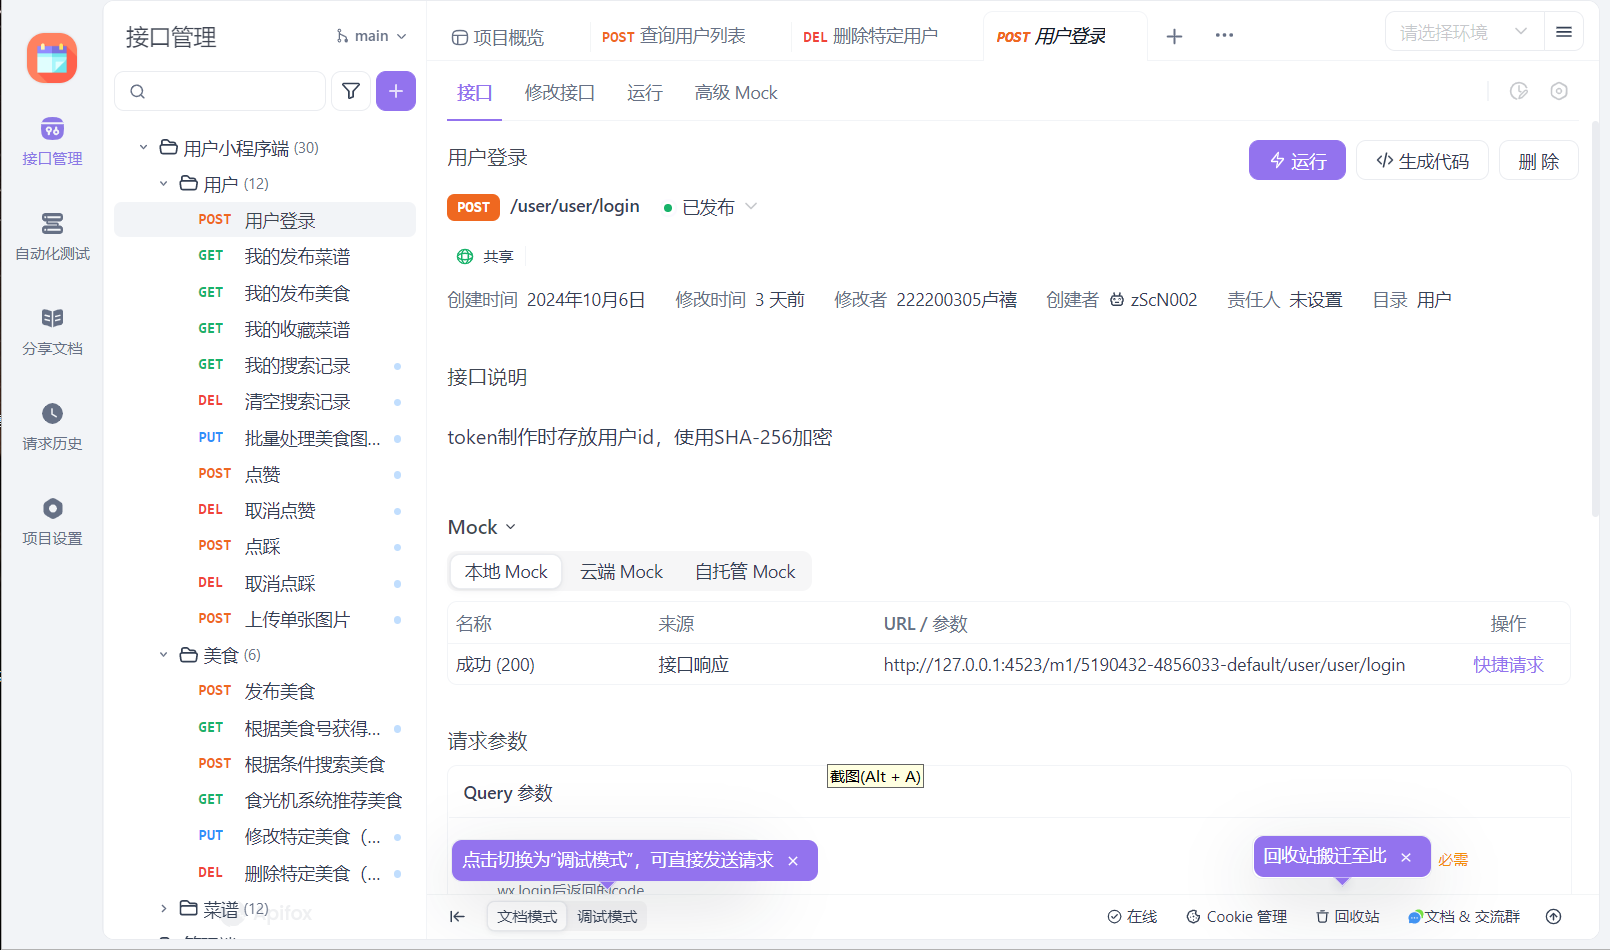Click the 生成代码 button
Image resolution: width=1610 pixels, height=950 pixels.
(x=1422, y=161)
